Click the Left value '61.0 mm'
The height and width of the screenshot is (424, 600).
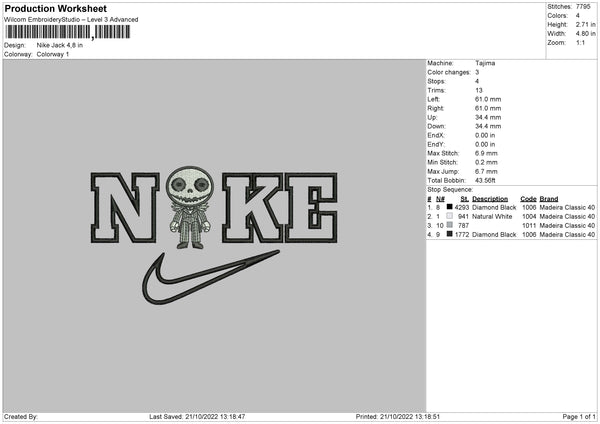pyautogui.click(x=488, y=99)
